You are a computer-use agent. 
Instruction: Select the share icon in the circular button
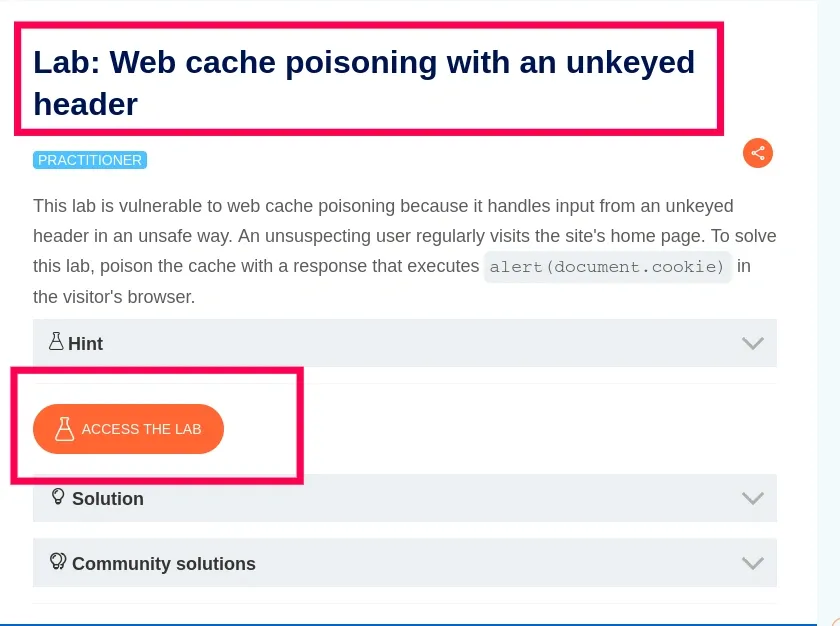757,153
